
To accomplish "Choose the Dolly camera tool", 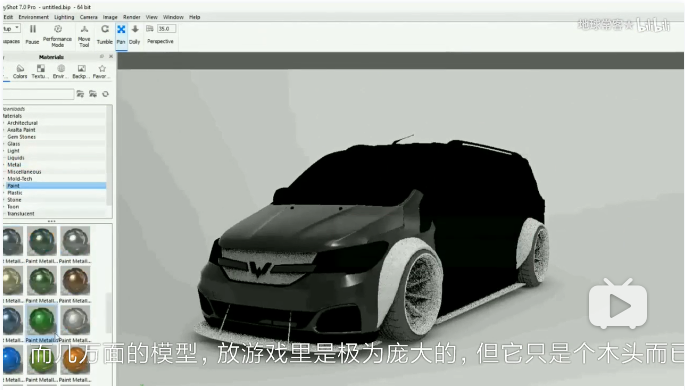I will pyautogui.click(x=135, y=35).
